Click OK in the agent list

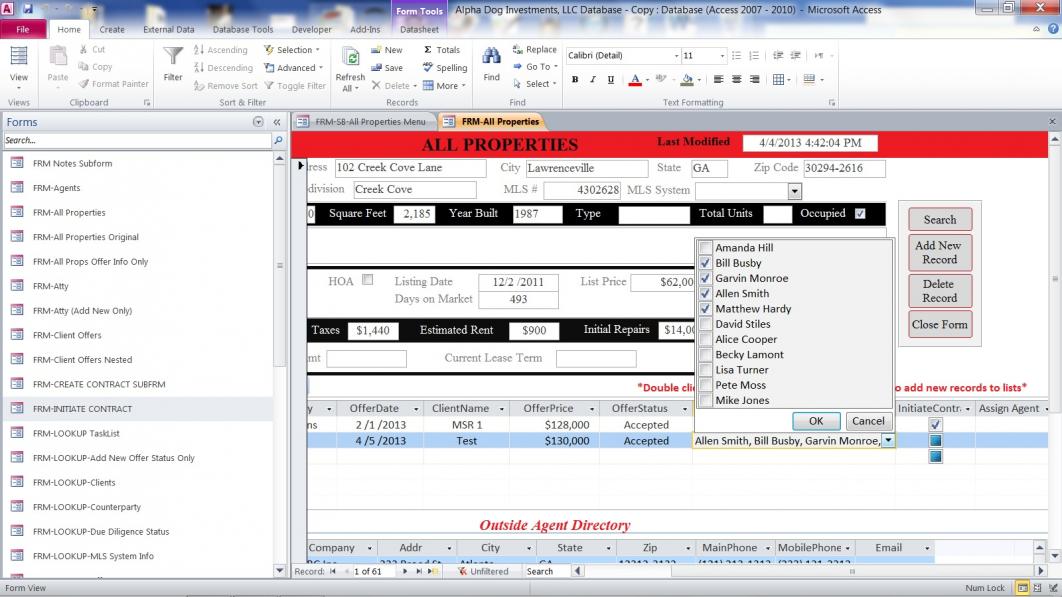[x=816, y=421]
